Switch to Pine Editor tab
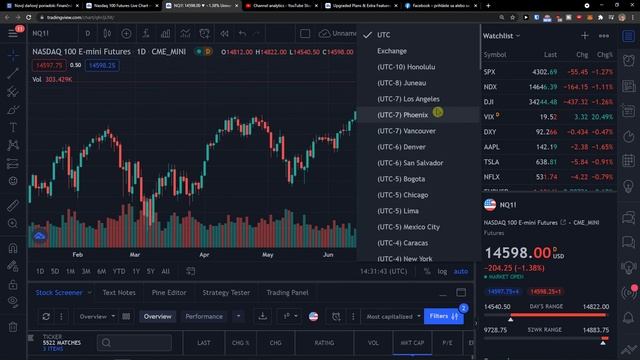Screen dimensions: 640x360 (169, 293)
